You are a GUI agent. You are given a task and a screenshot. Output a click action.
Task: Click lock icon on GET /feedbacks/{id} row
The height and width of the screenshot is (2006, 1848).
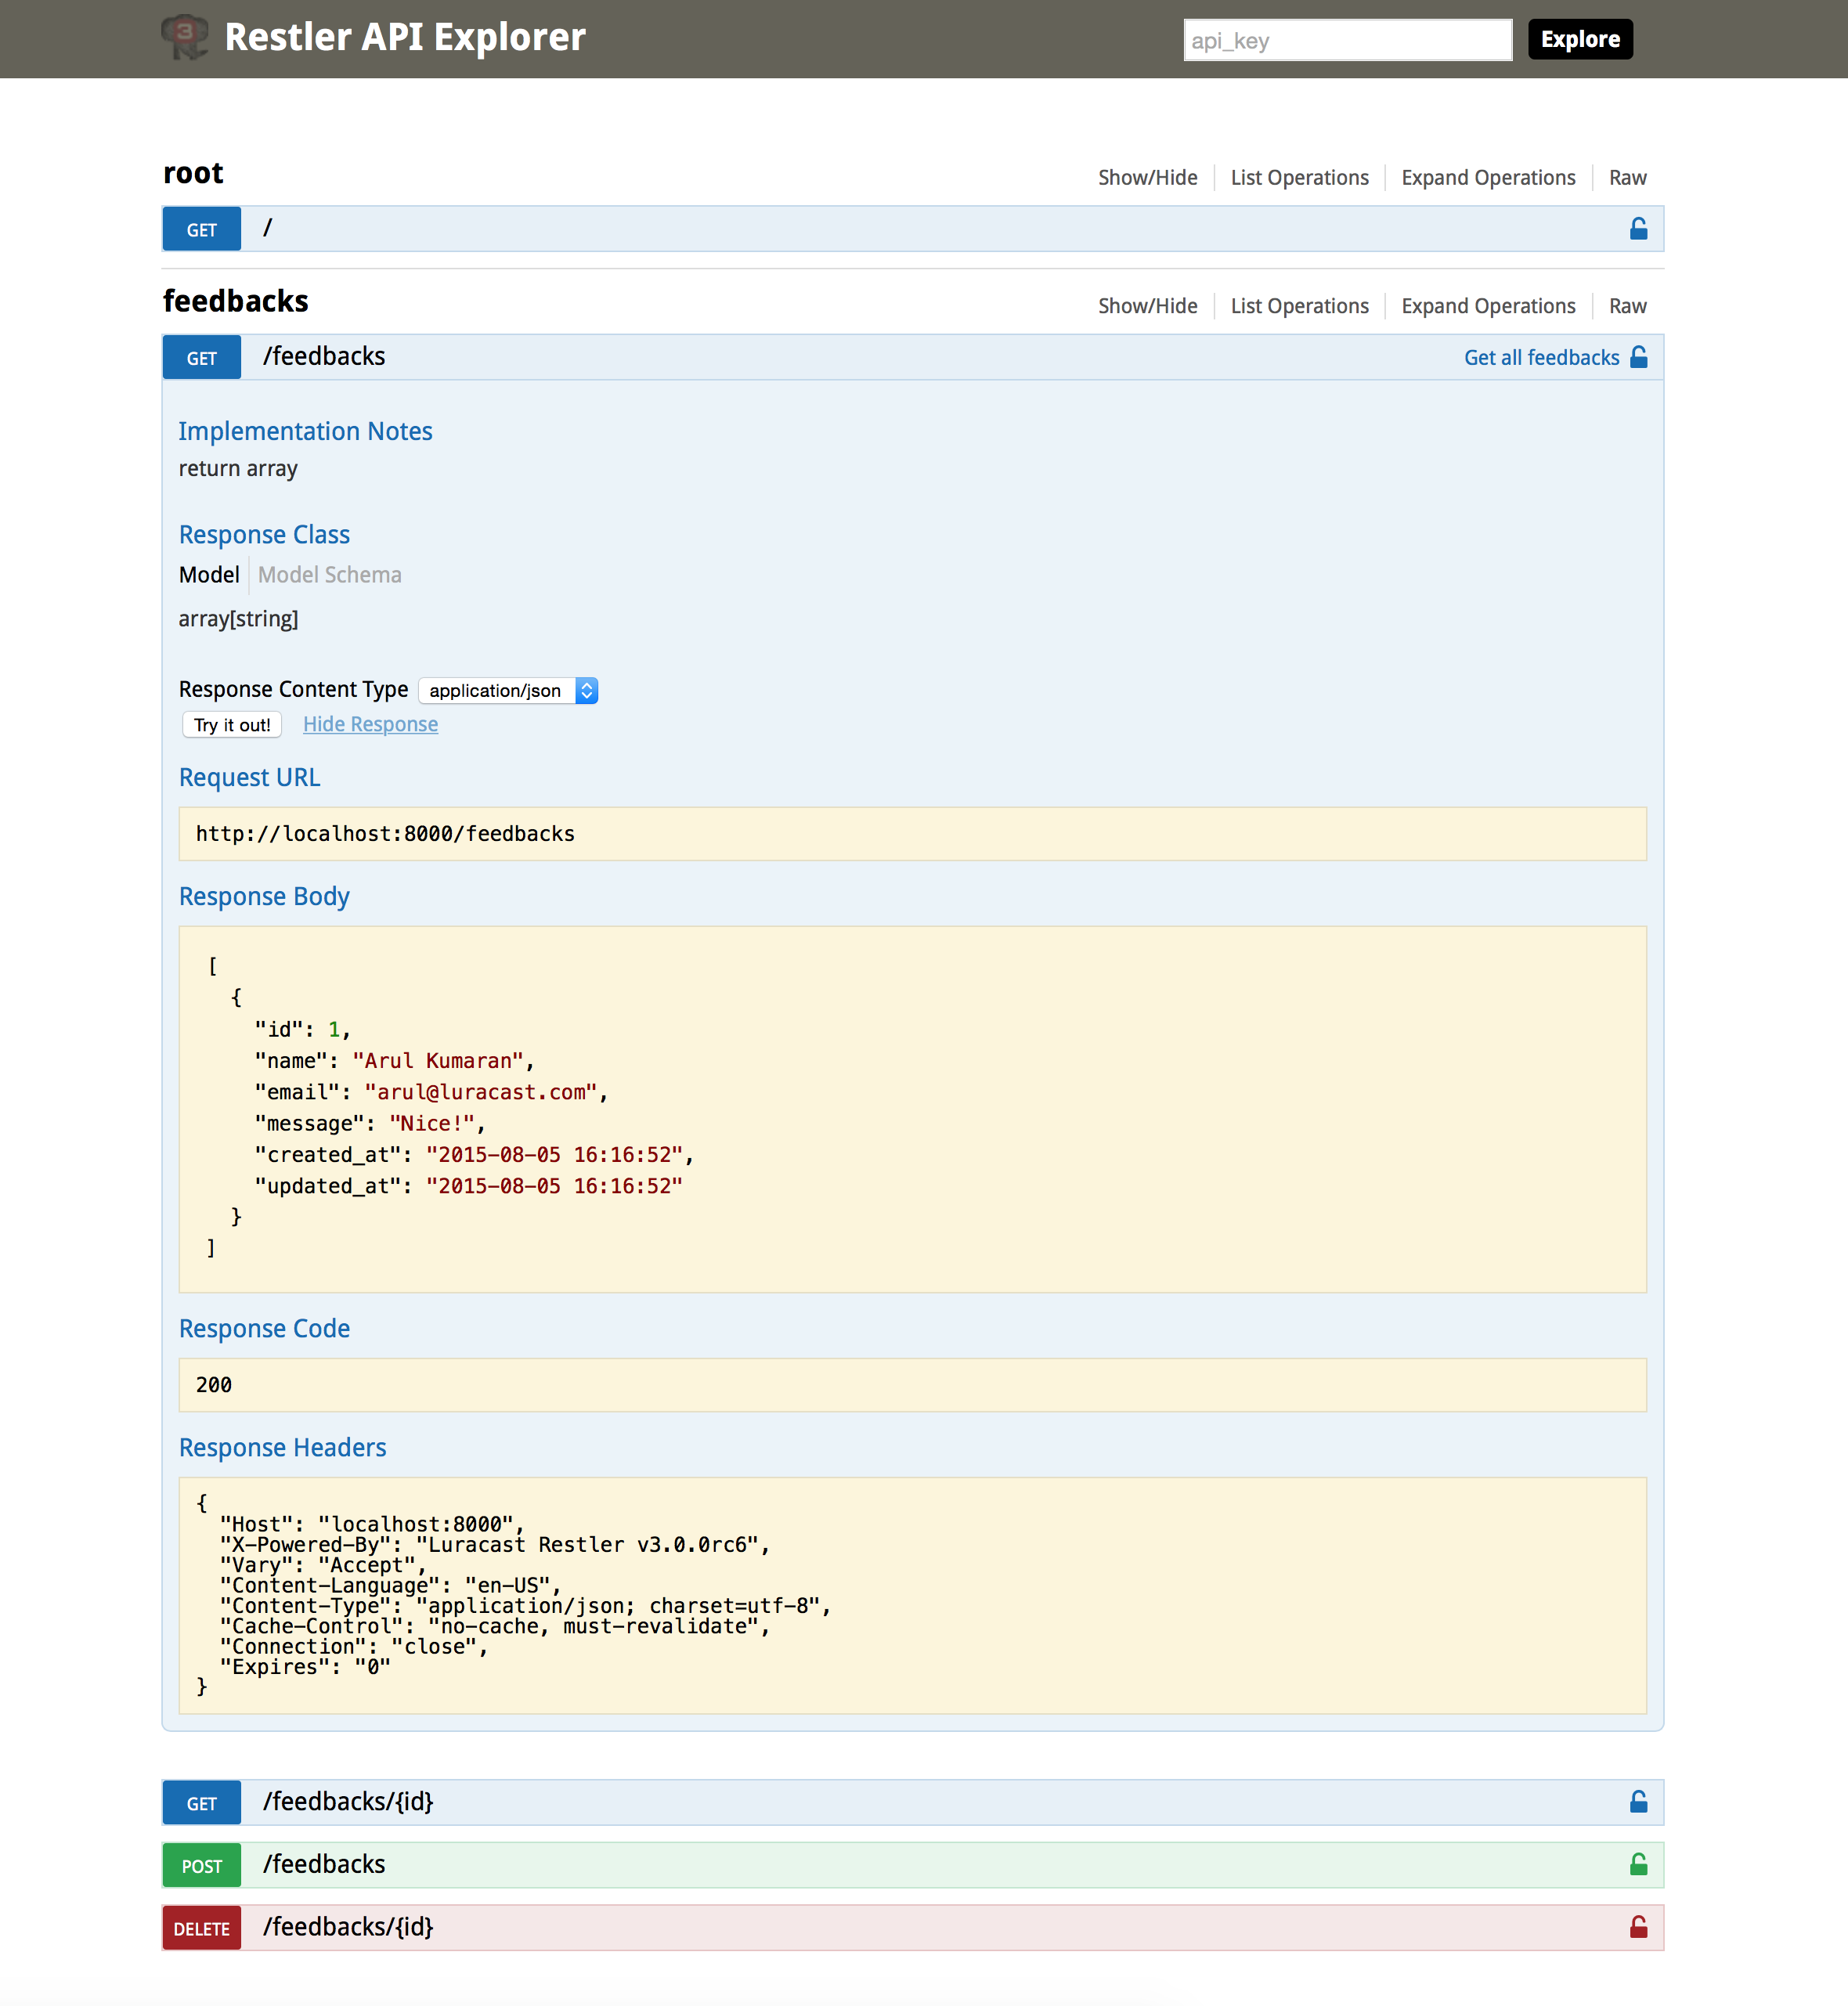click(x=1638, y=1802)
